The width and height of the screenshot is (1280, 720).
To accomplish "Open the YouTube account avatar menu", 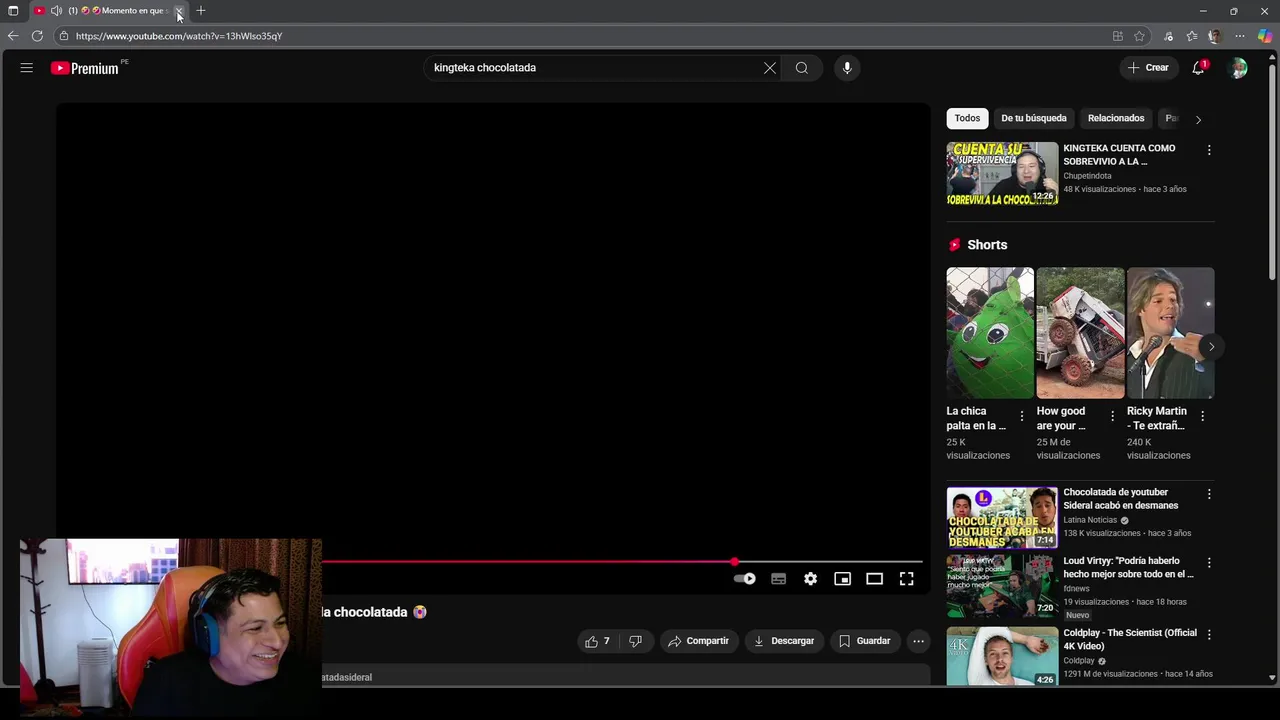I will coord(1238,68).
